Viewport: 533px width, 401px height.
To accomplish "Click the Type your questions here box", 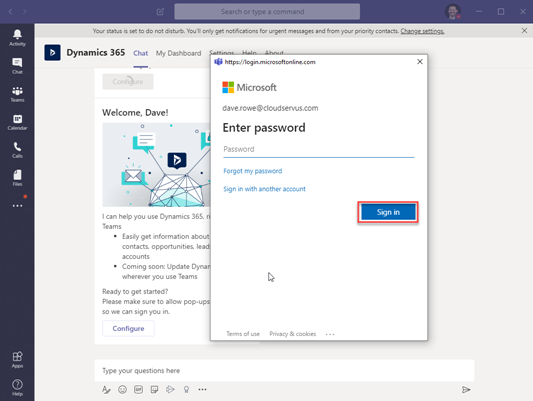I will tap(284, 370).
